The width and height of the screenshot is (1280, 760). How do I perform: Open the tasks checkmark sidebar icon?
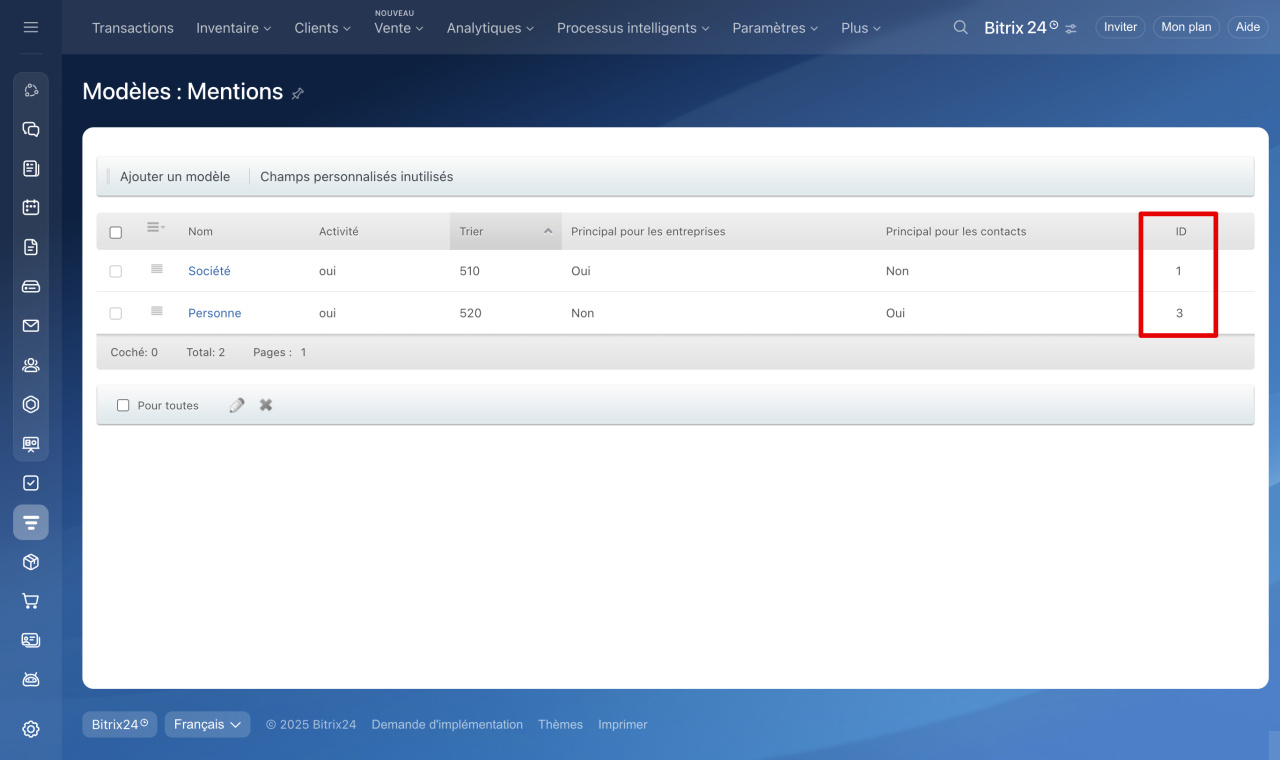31,483
